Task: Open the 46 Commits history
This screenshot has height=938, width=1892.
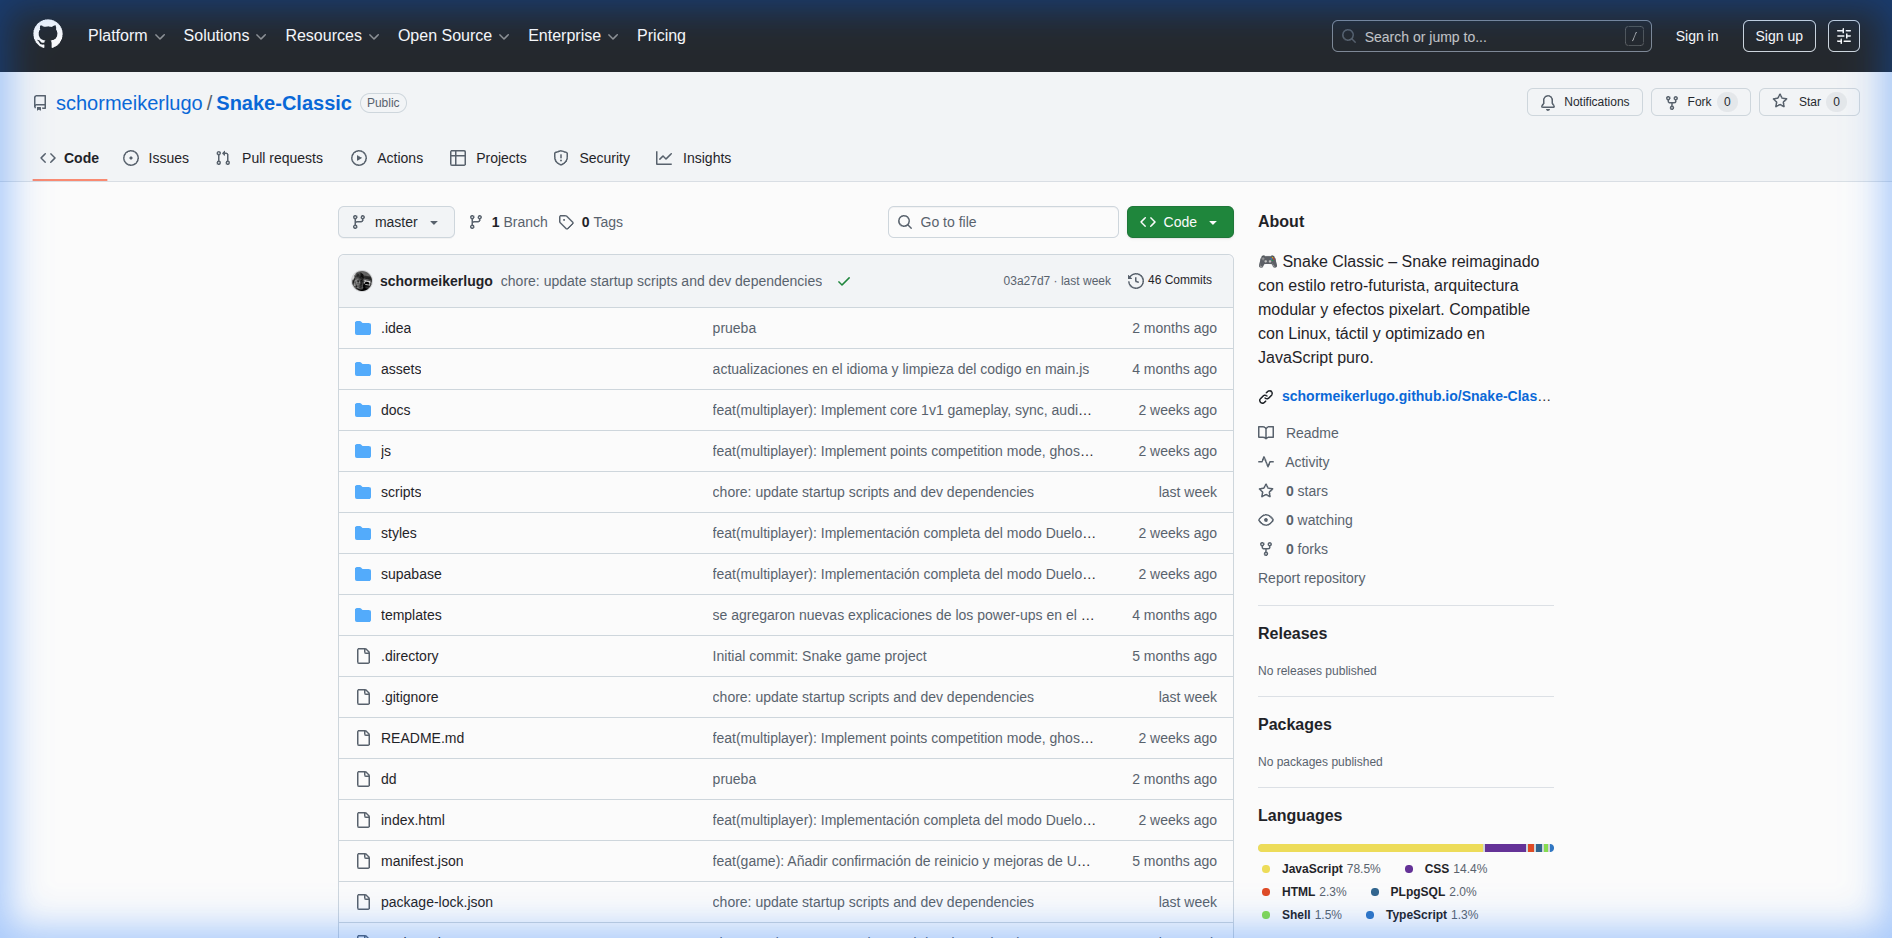Action: [1170, 280]
